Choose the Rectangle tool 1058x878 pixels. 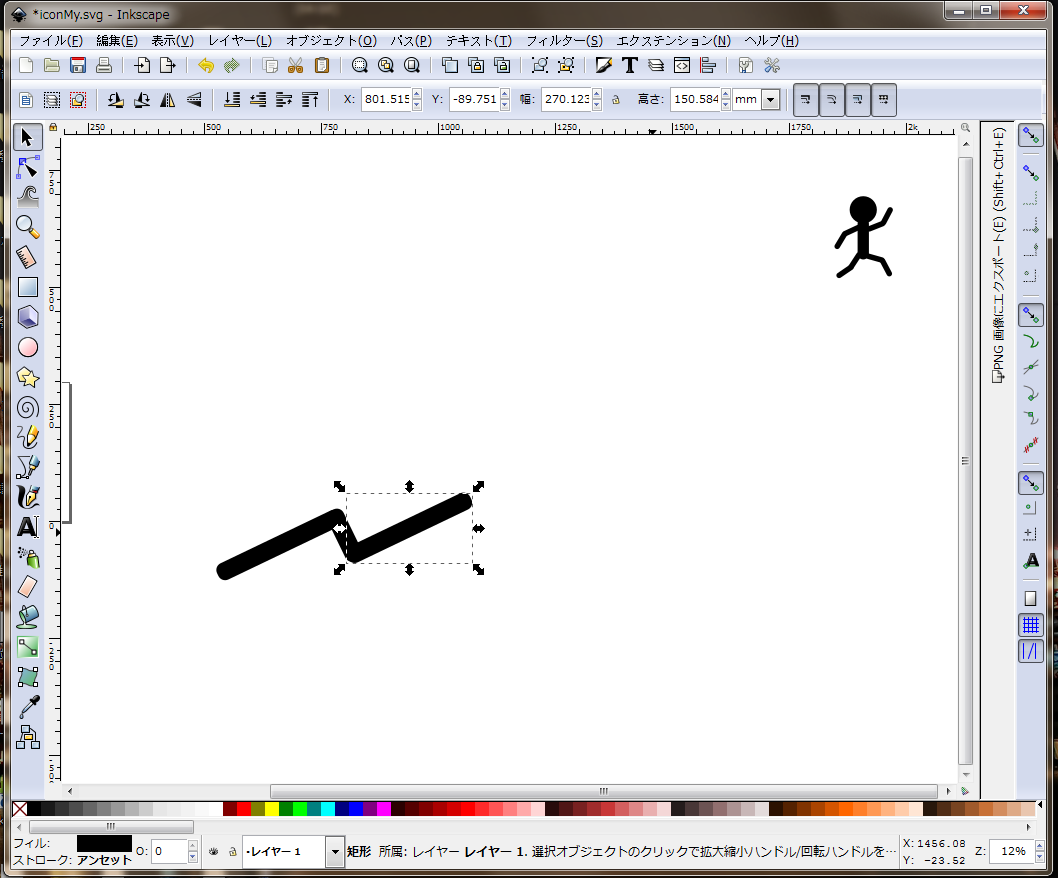[28, 287]
